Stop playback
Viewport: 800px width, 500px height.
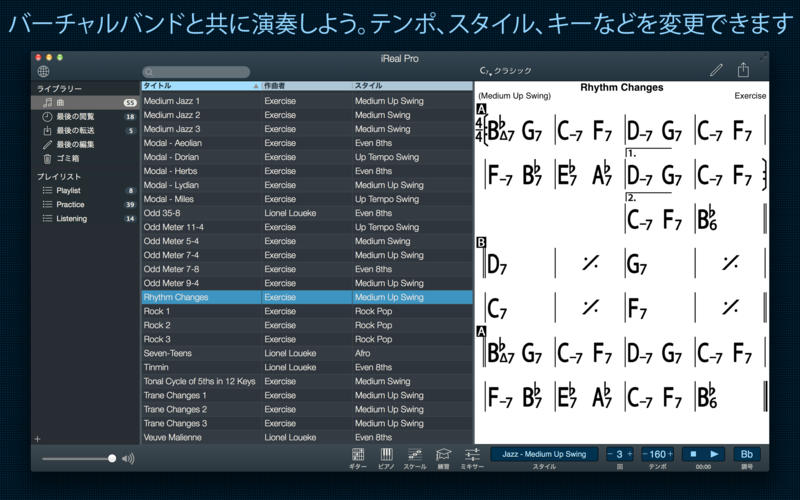(x=693, y=454)
